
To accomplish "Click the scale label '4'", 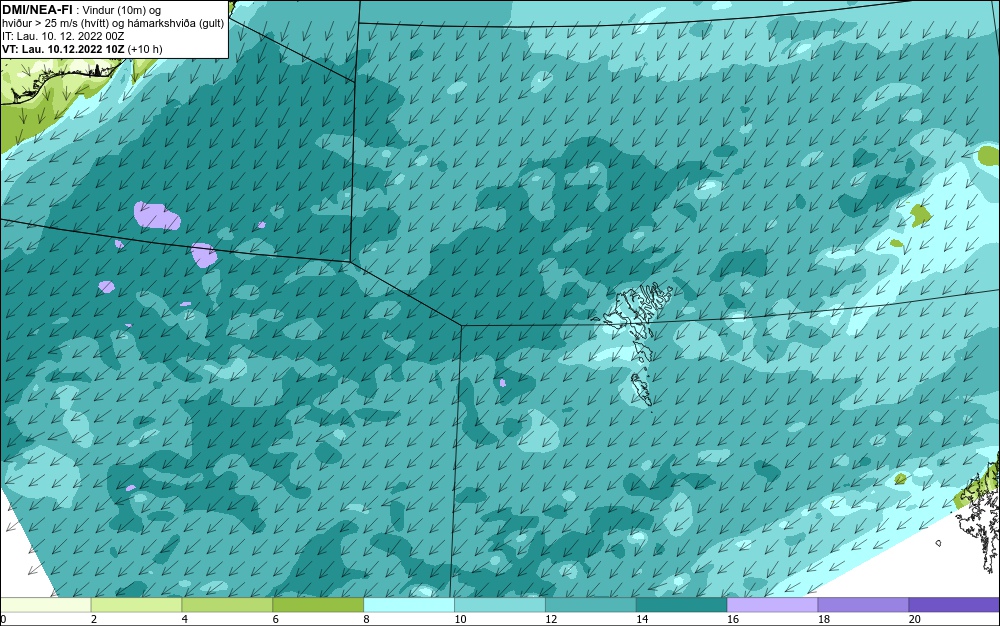I will pyautogui.click(x=184, y=619).
